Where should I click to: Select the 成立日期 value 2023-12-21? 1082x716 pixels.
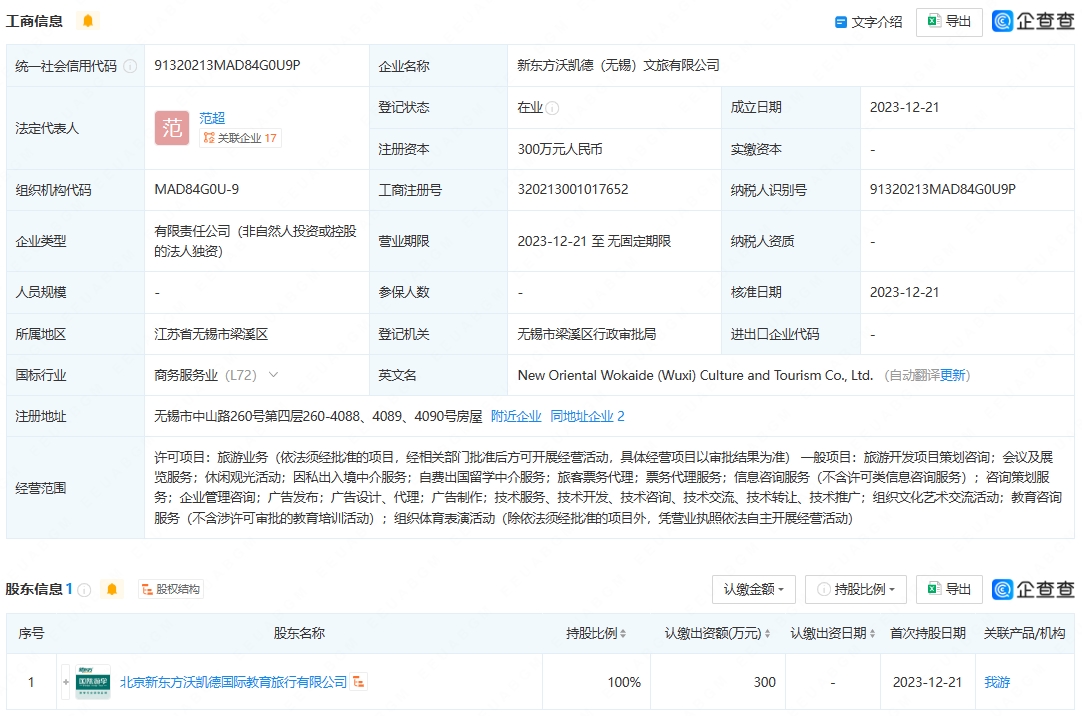pos(904,108)
